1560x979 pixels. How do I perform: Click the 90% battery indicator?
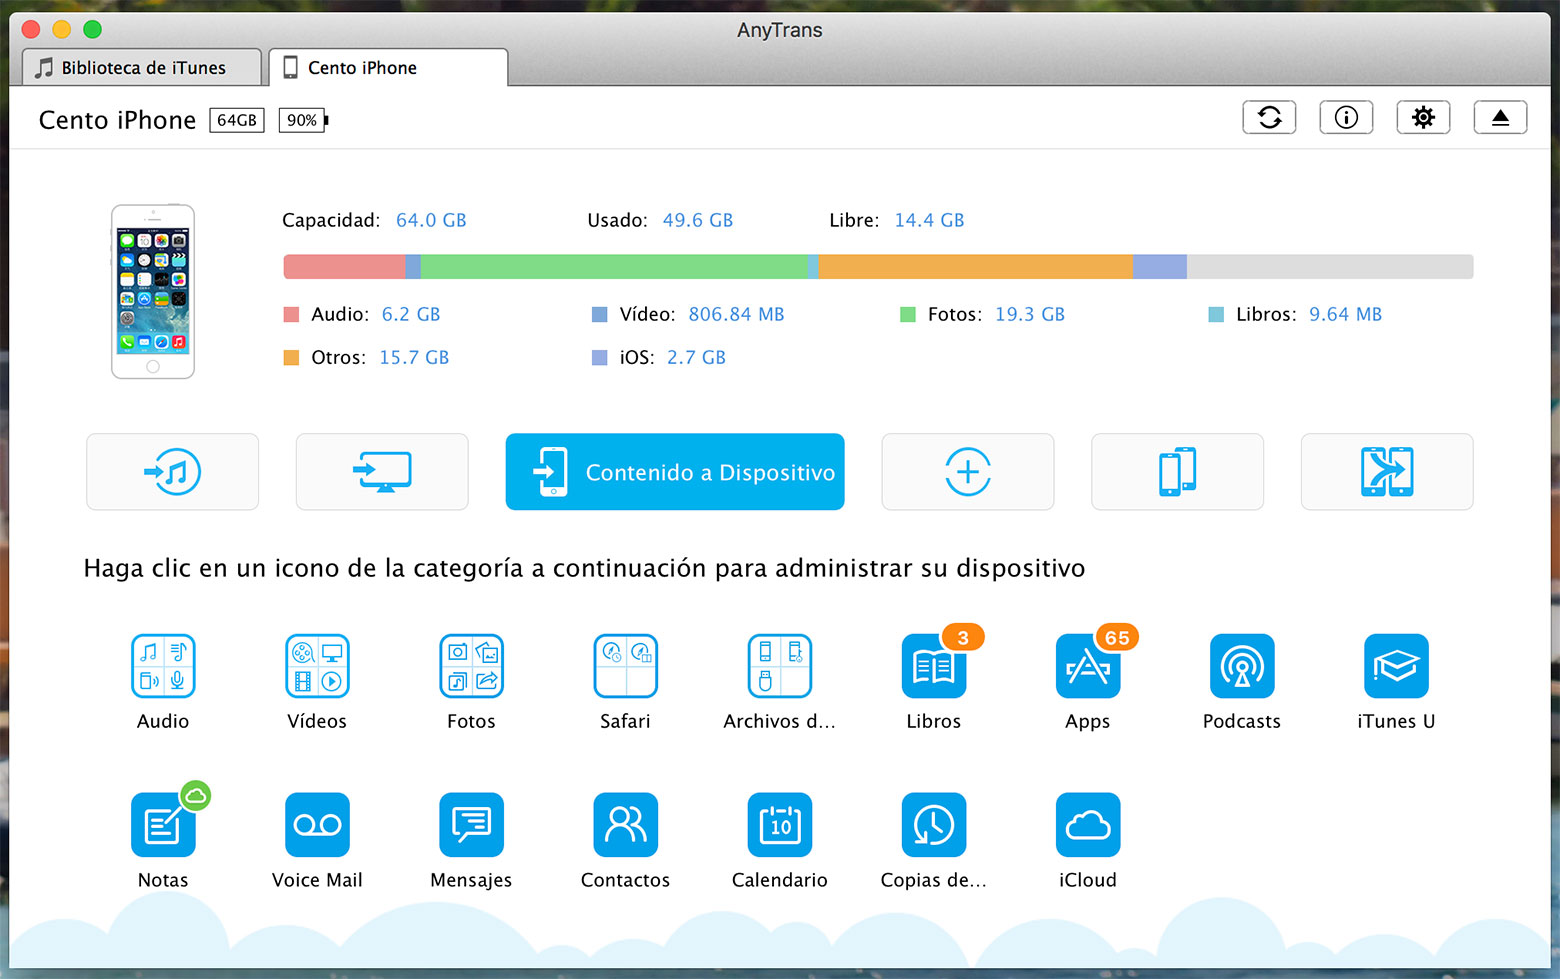pyautogui.click(x=303, y=120)
